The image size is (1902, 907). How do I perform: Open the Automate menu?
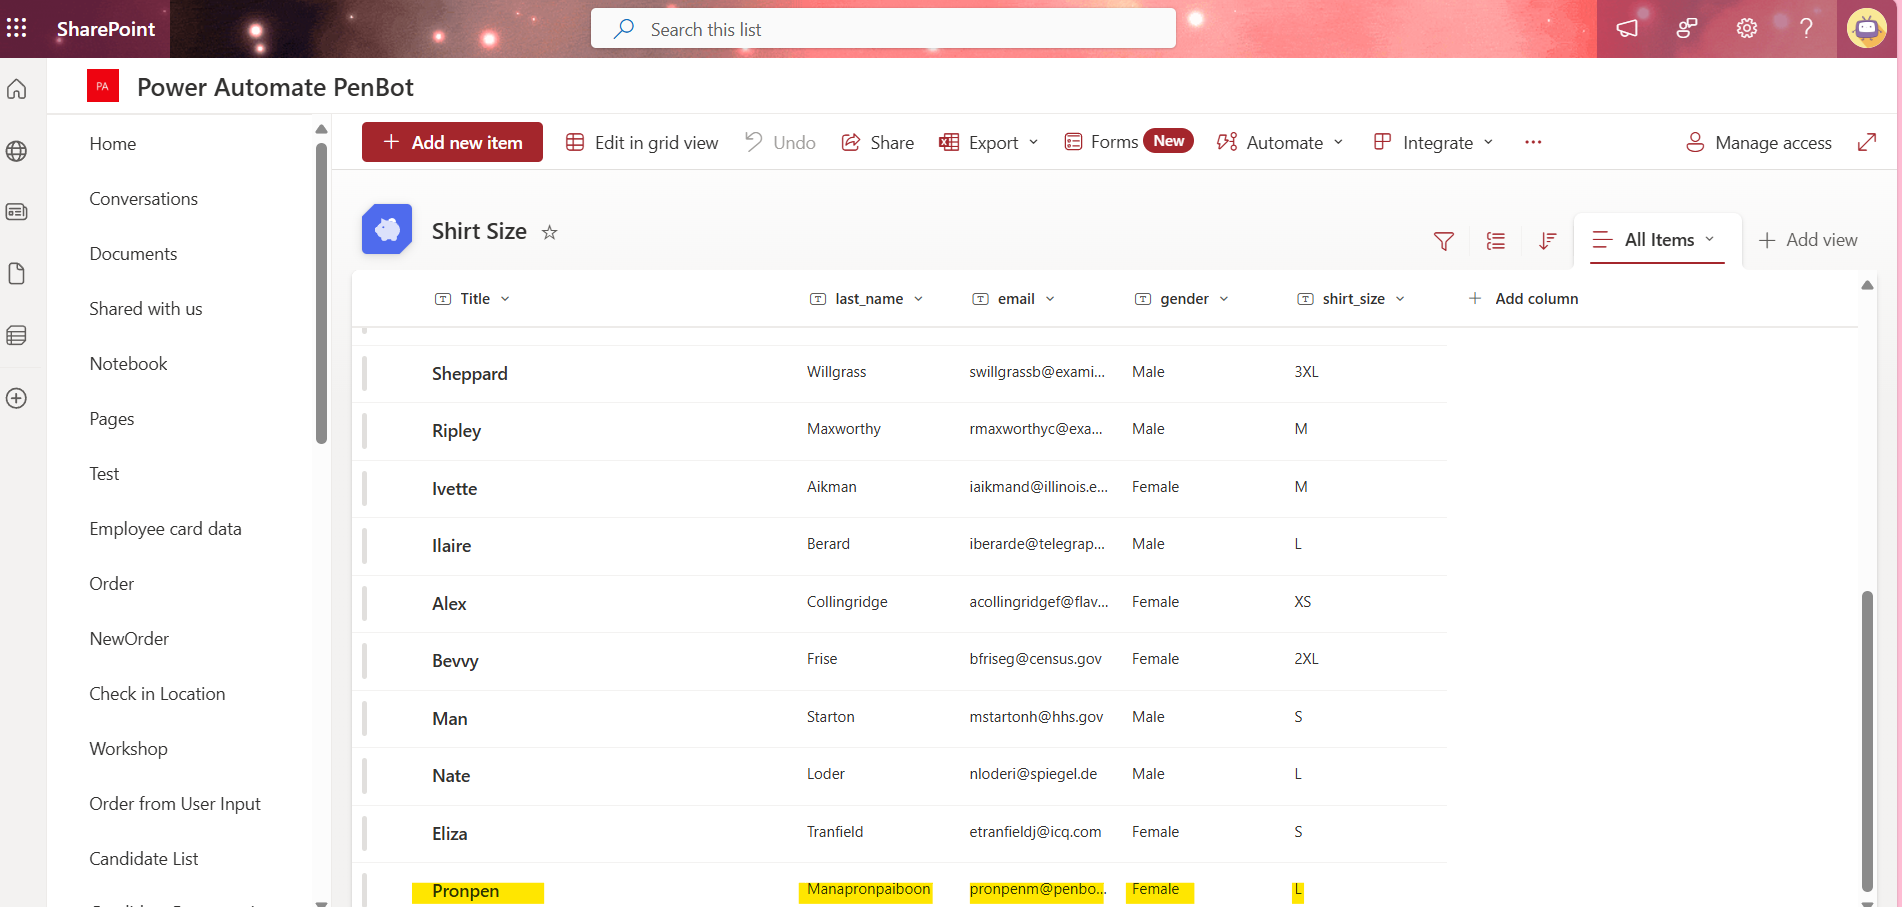tap(1279, 142)
